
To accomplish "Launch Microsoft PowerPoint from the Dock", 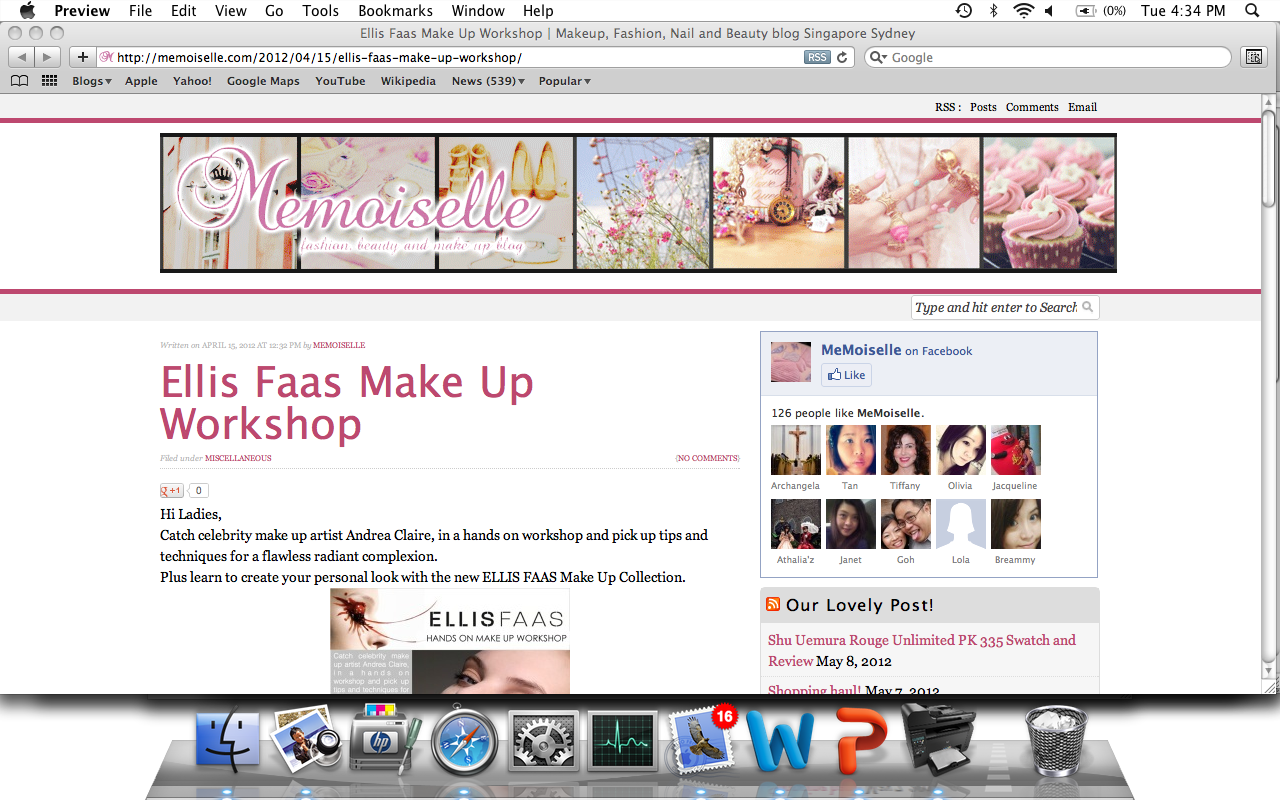I will pos(859,741).
